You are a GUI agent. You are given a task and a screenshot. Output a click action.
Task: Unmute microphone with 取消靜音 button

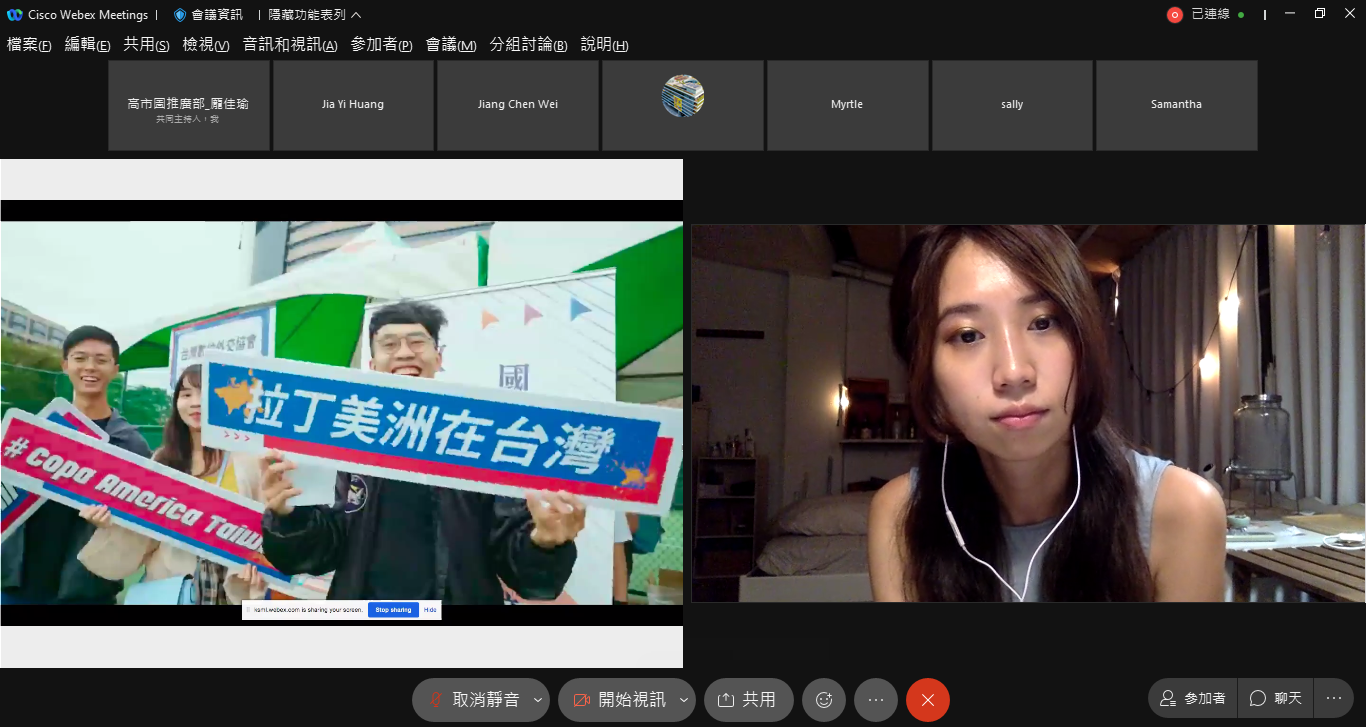(x=473, y=700)
